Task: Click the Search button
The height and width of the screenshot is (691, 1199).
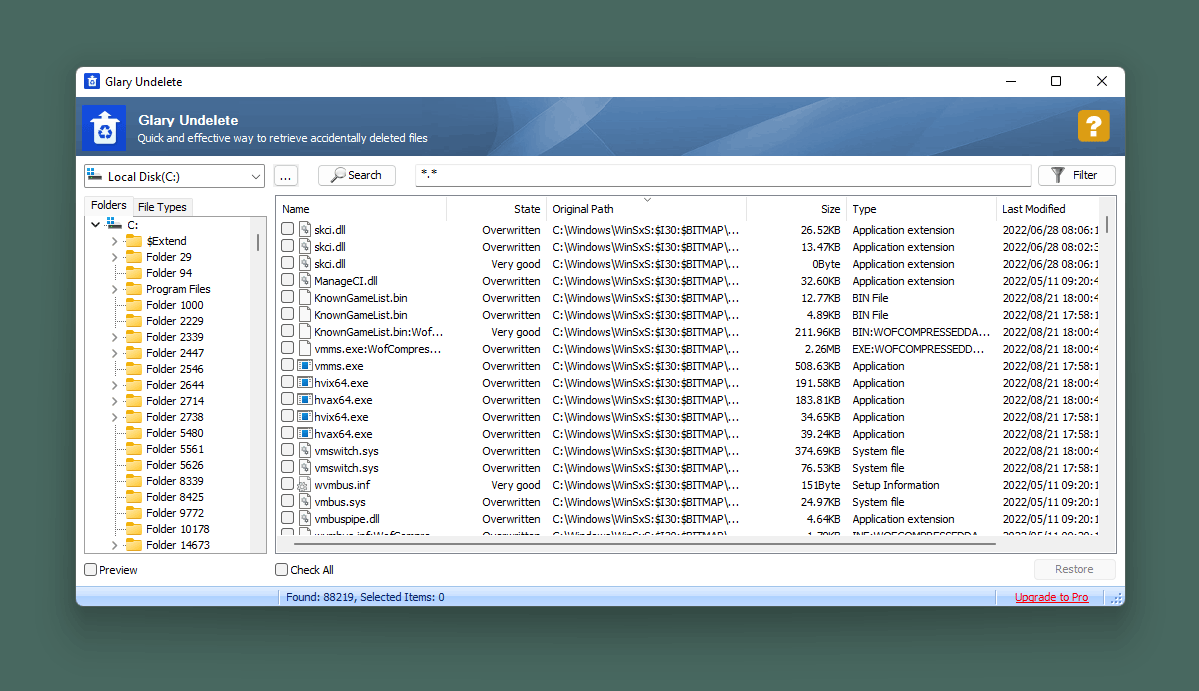Action: coord(356,175)
